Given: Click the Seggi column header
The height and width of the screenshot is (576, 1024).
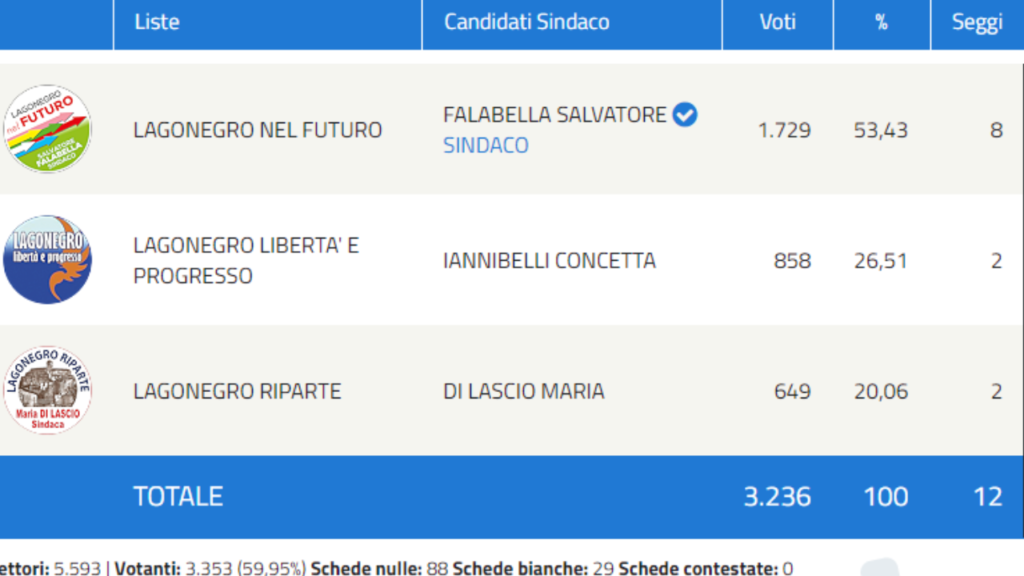Looking at the screenshot, I should coord(976,22).
